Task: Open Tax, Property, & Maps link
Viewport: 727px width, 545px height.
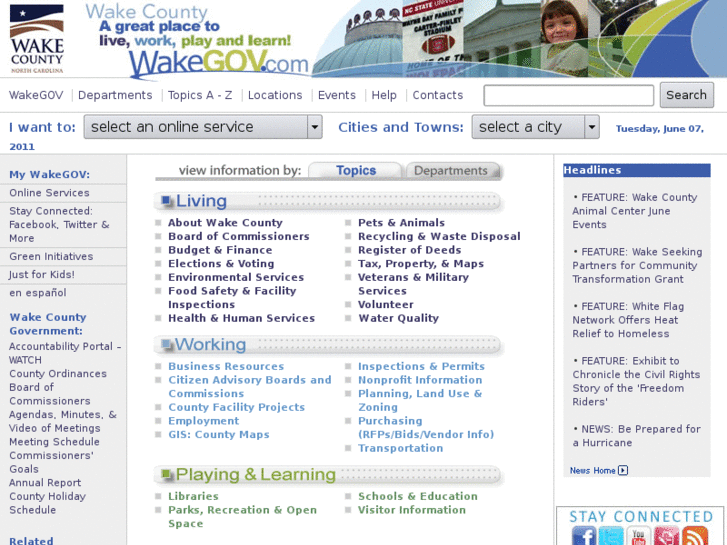Action: [x=421, y=263]
